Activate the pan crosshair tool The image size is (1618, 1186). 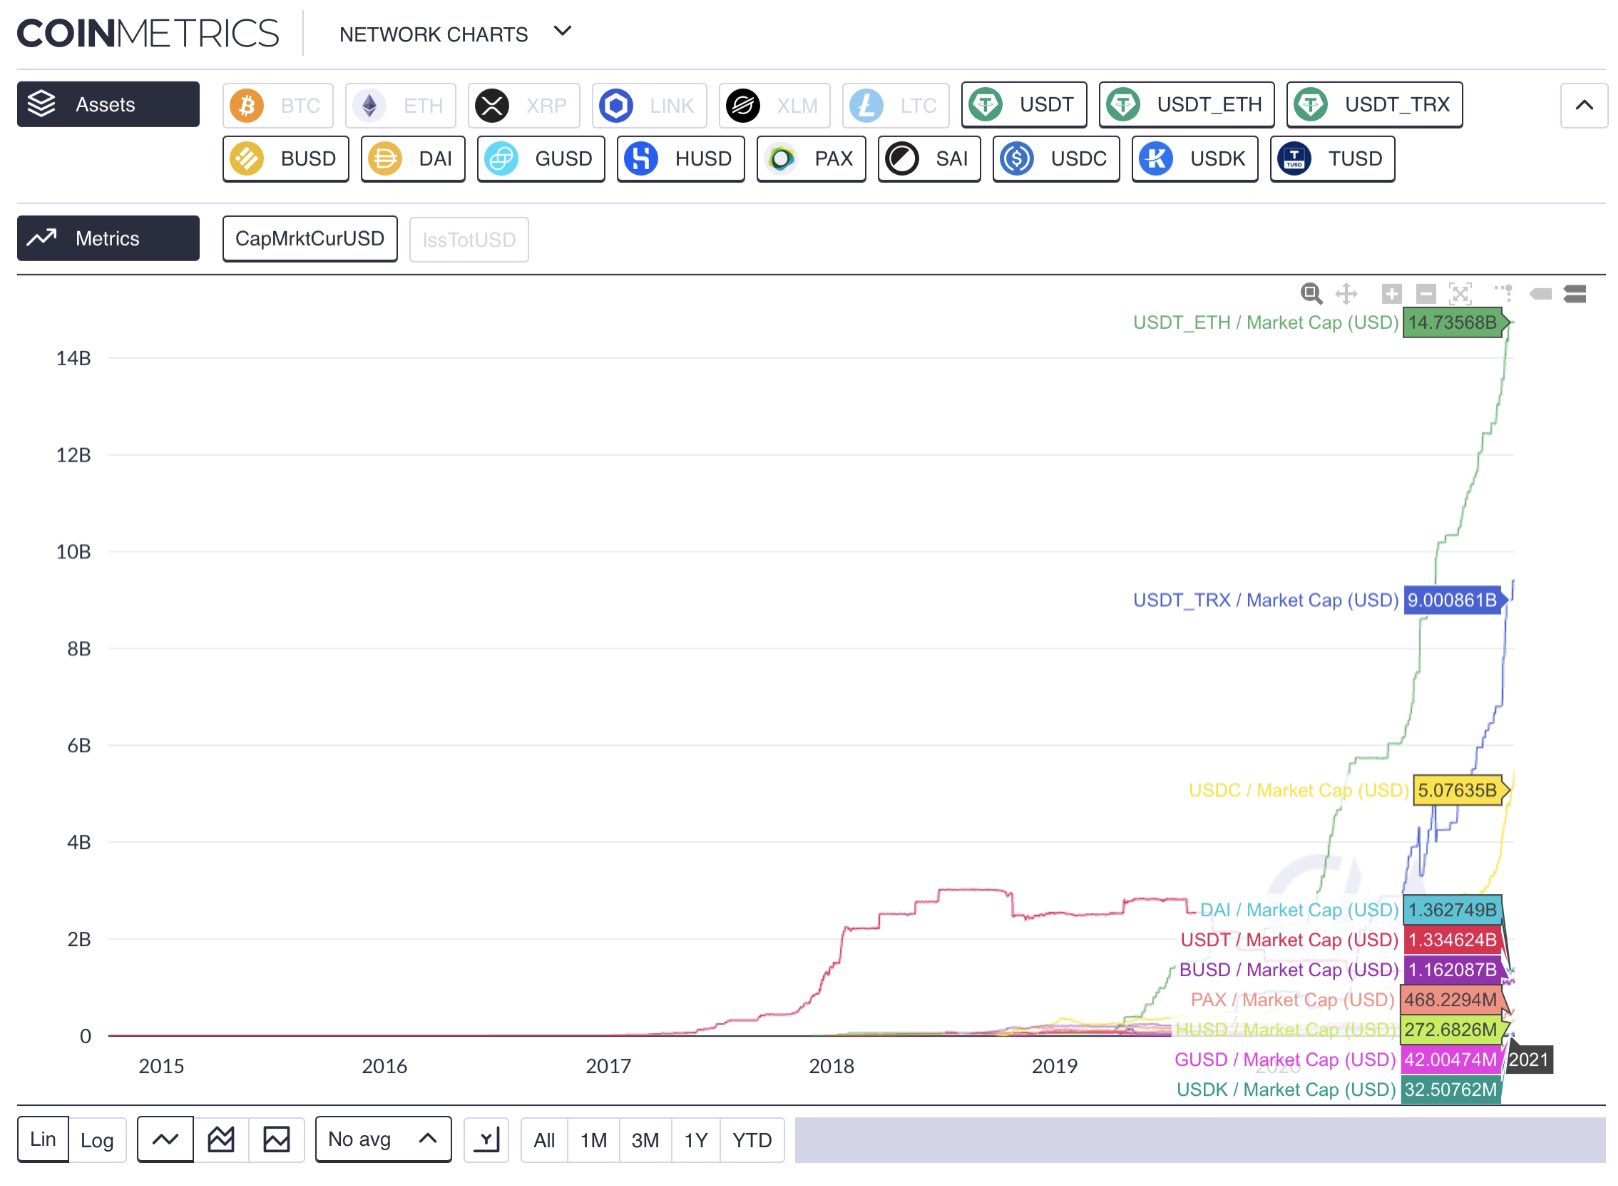(x=1346, y=293)
